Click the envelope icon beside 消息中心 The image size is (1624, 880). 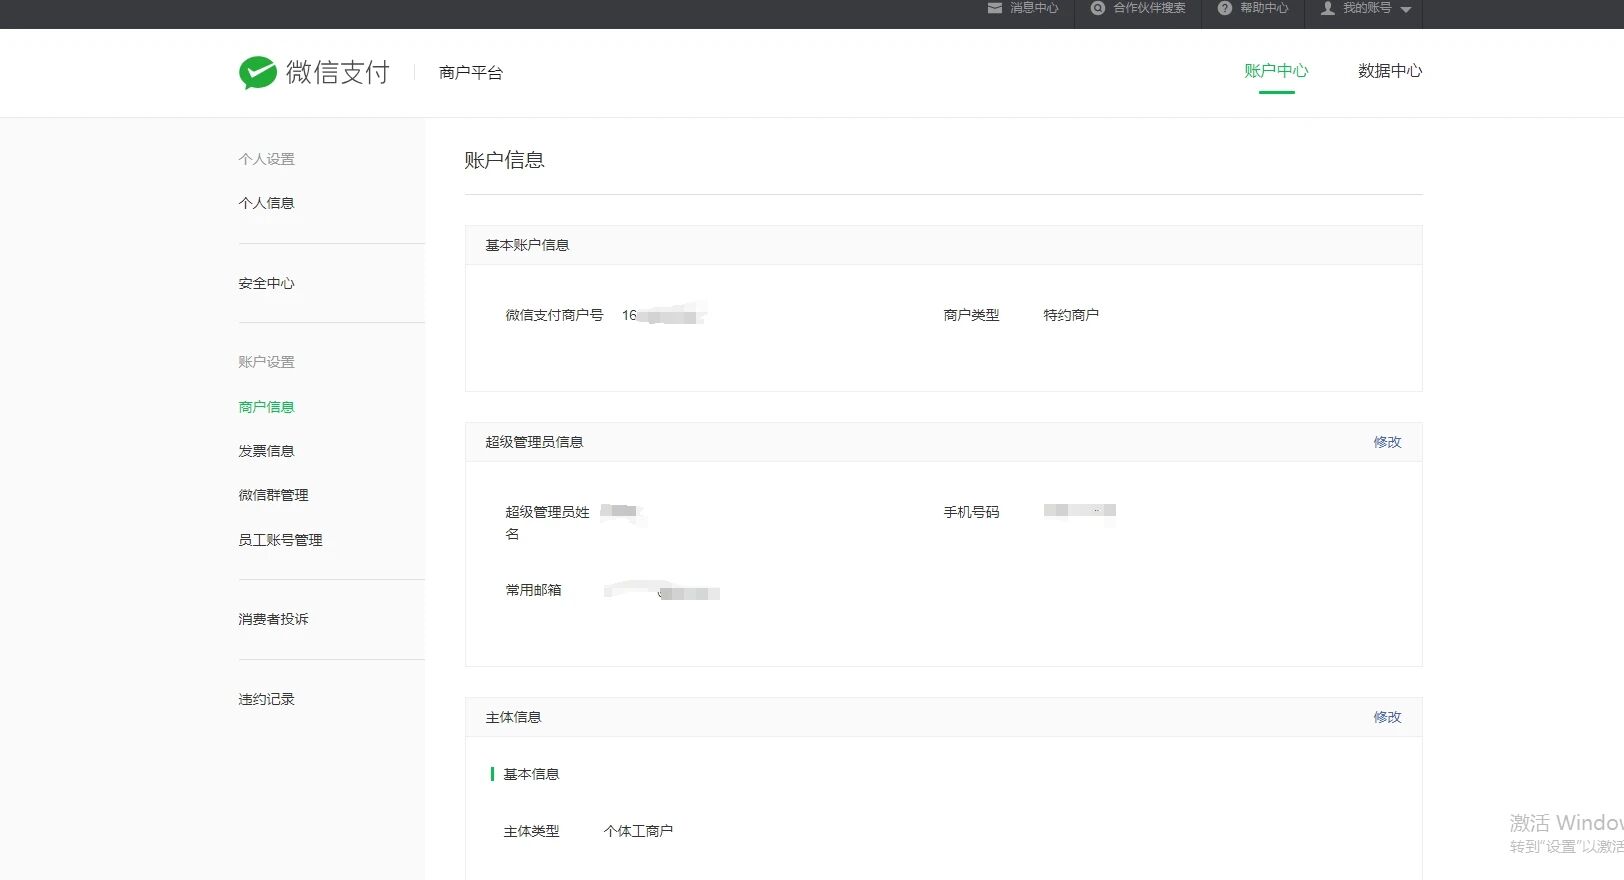995,8
